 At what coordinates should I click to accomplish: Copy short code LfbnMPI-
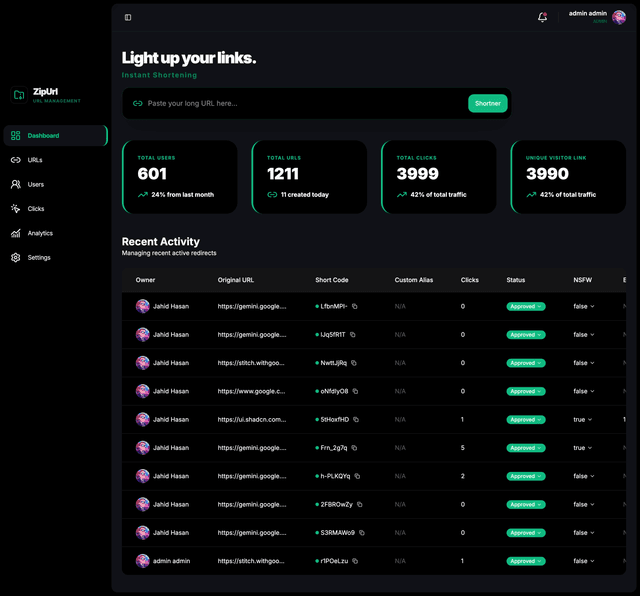pyautogui.click(x=355, y=306)
